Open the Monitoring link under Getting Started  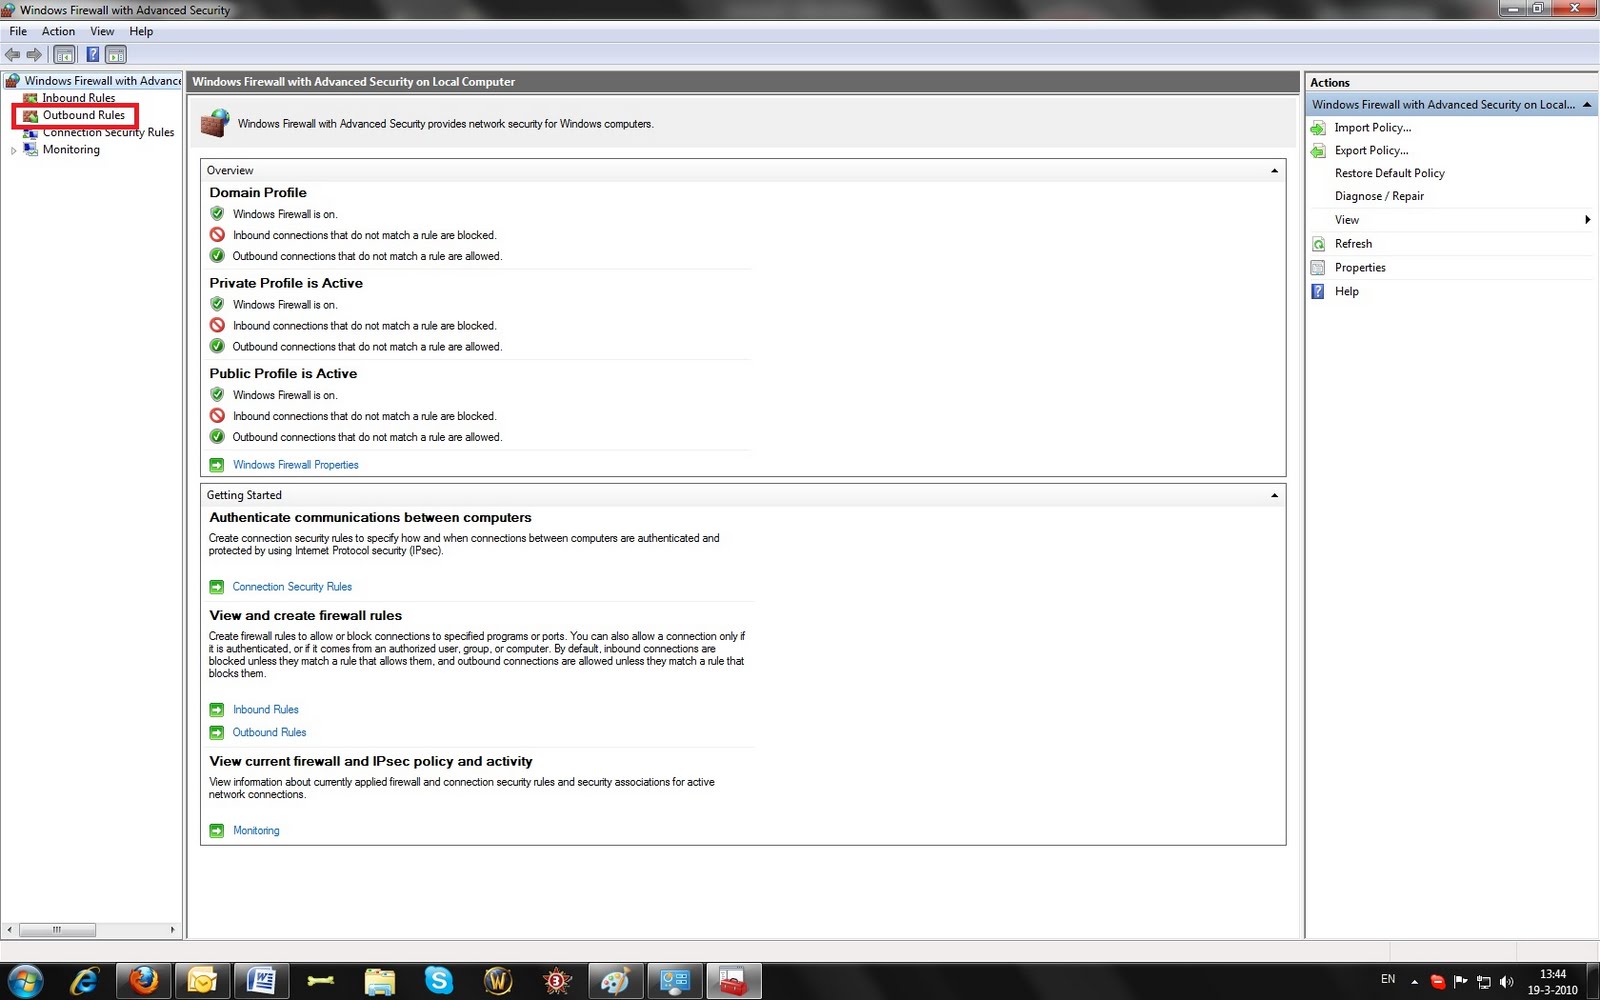coord(256,831)
